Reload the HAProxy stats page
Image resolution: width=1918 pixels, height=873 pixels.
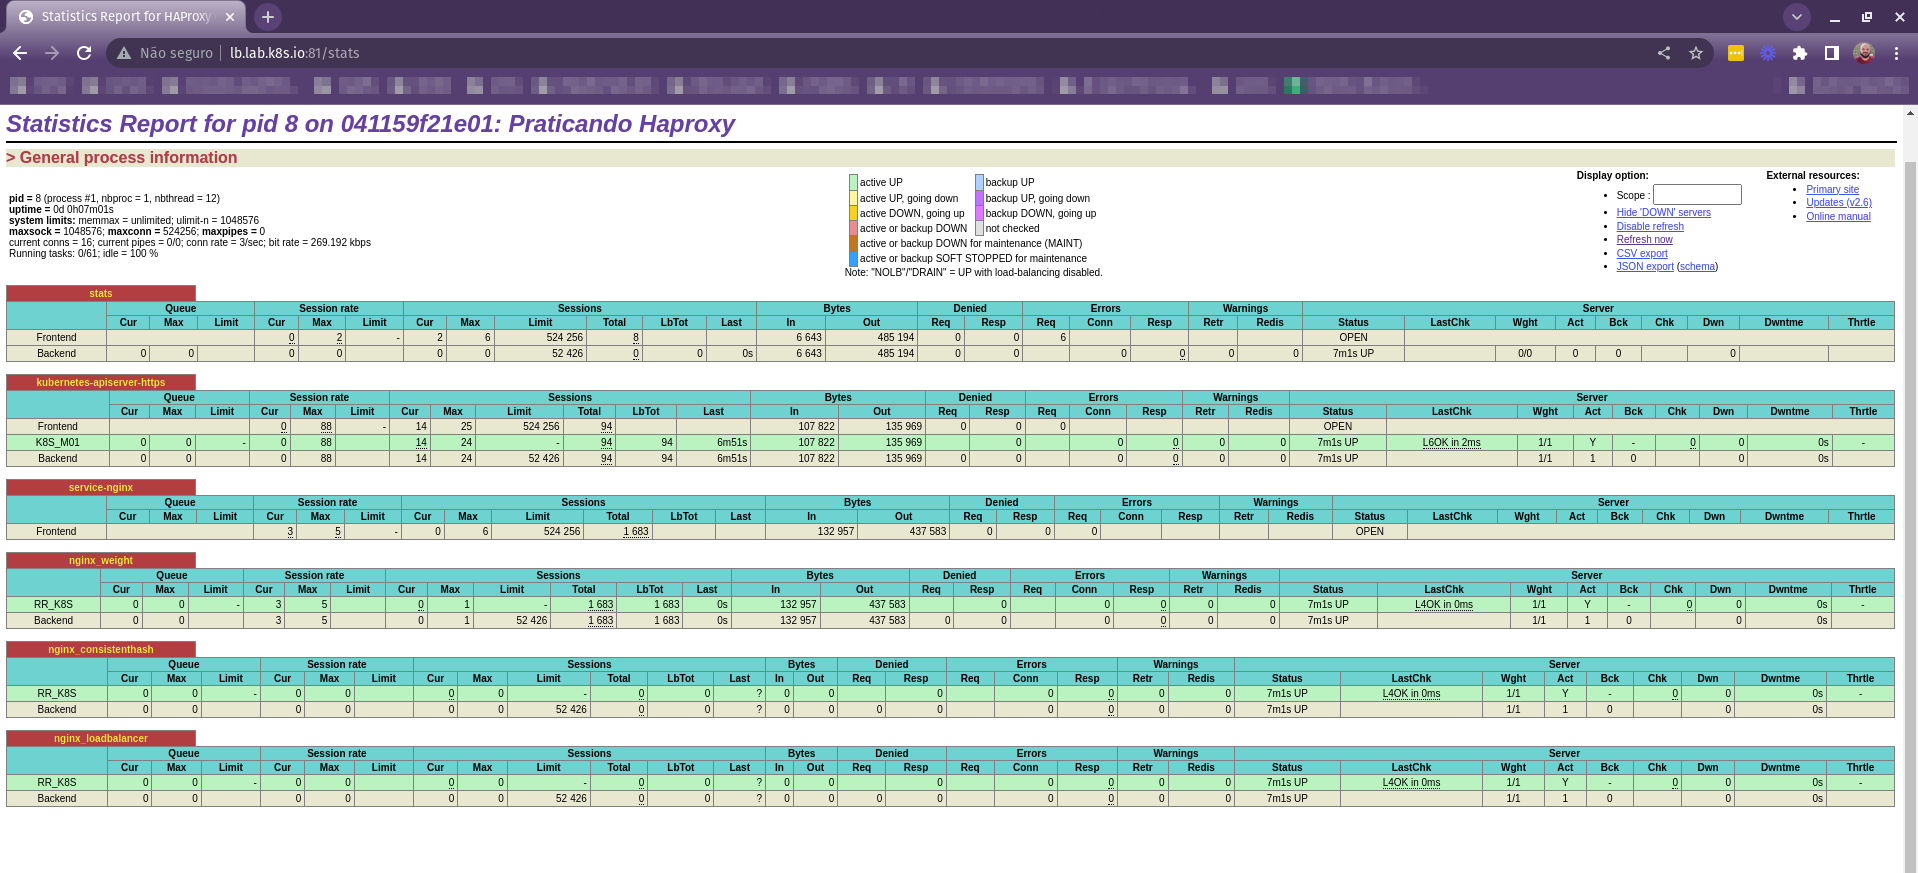pyautogui.click(x=84, y=53)
